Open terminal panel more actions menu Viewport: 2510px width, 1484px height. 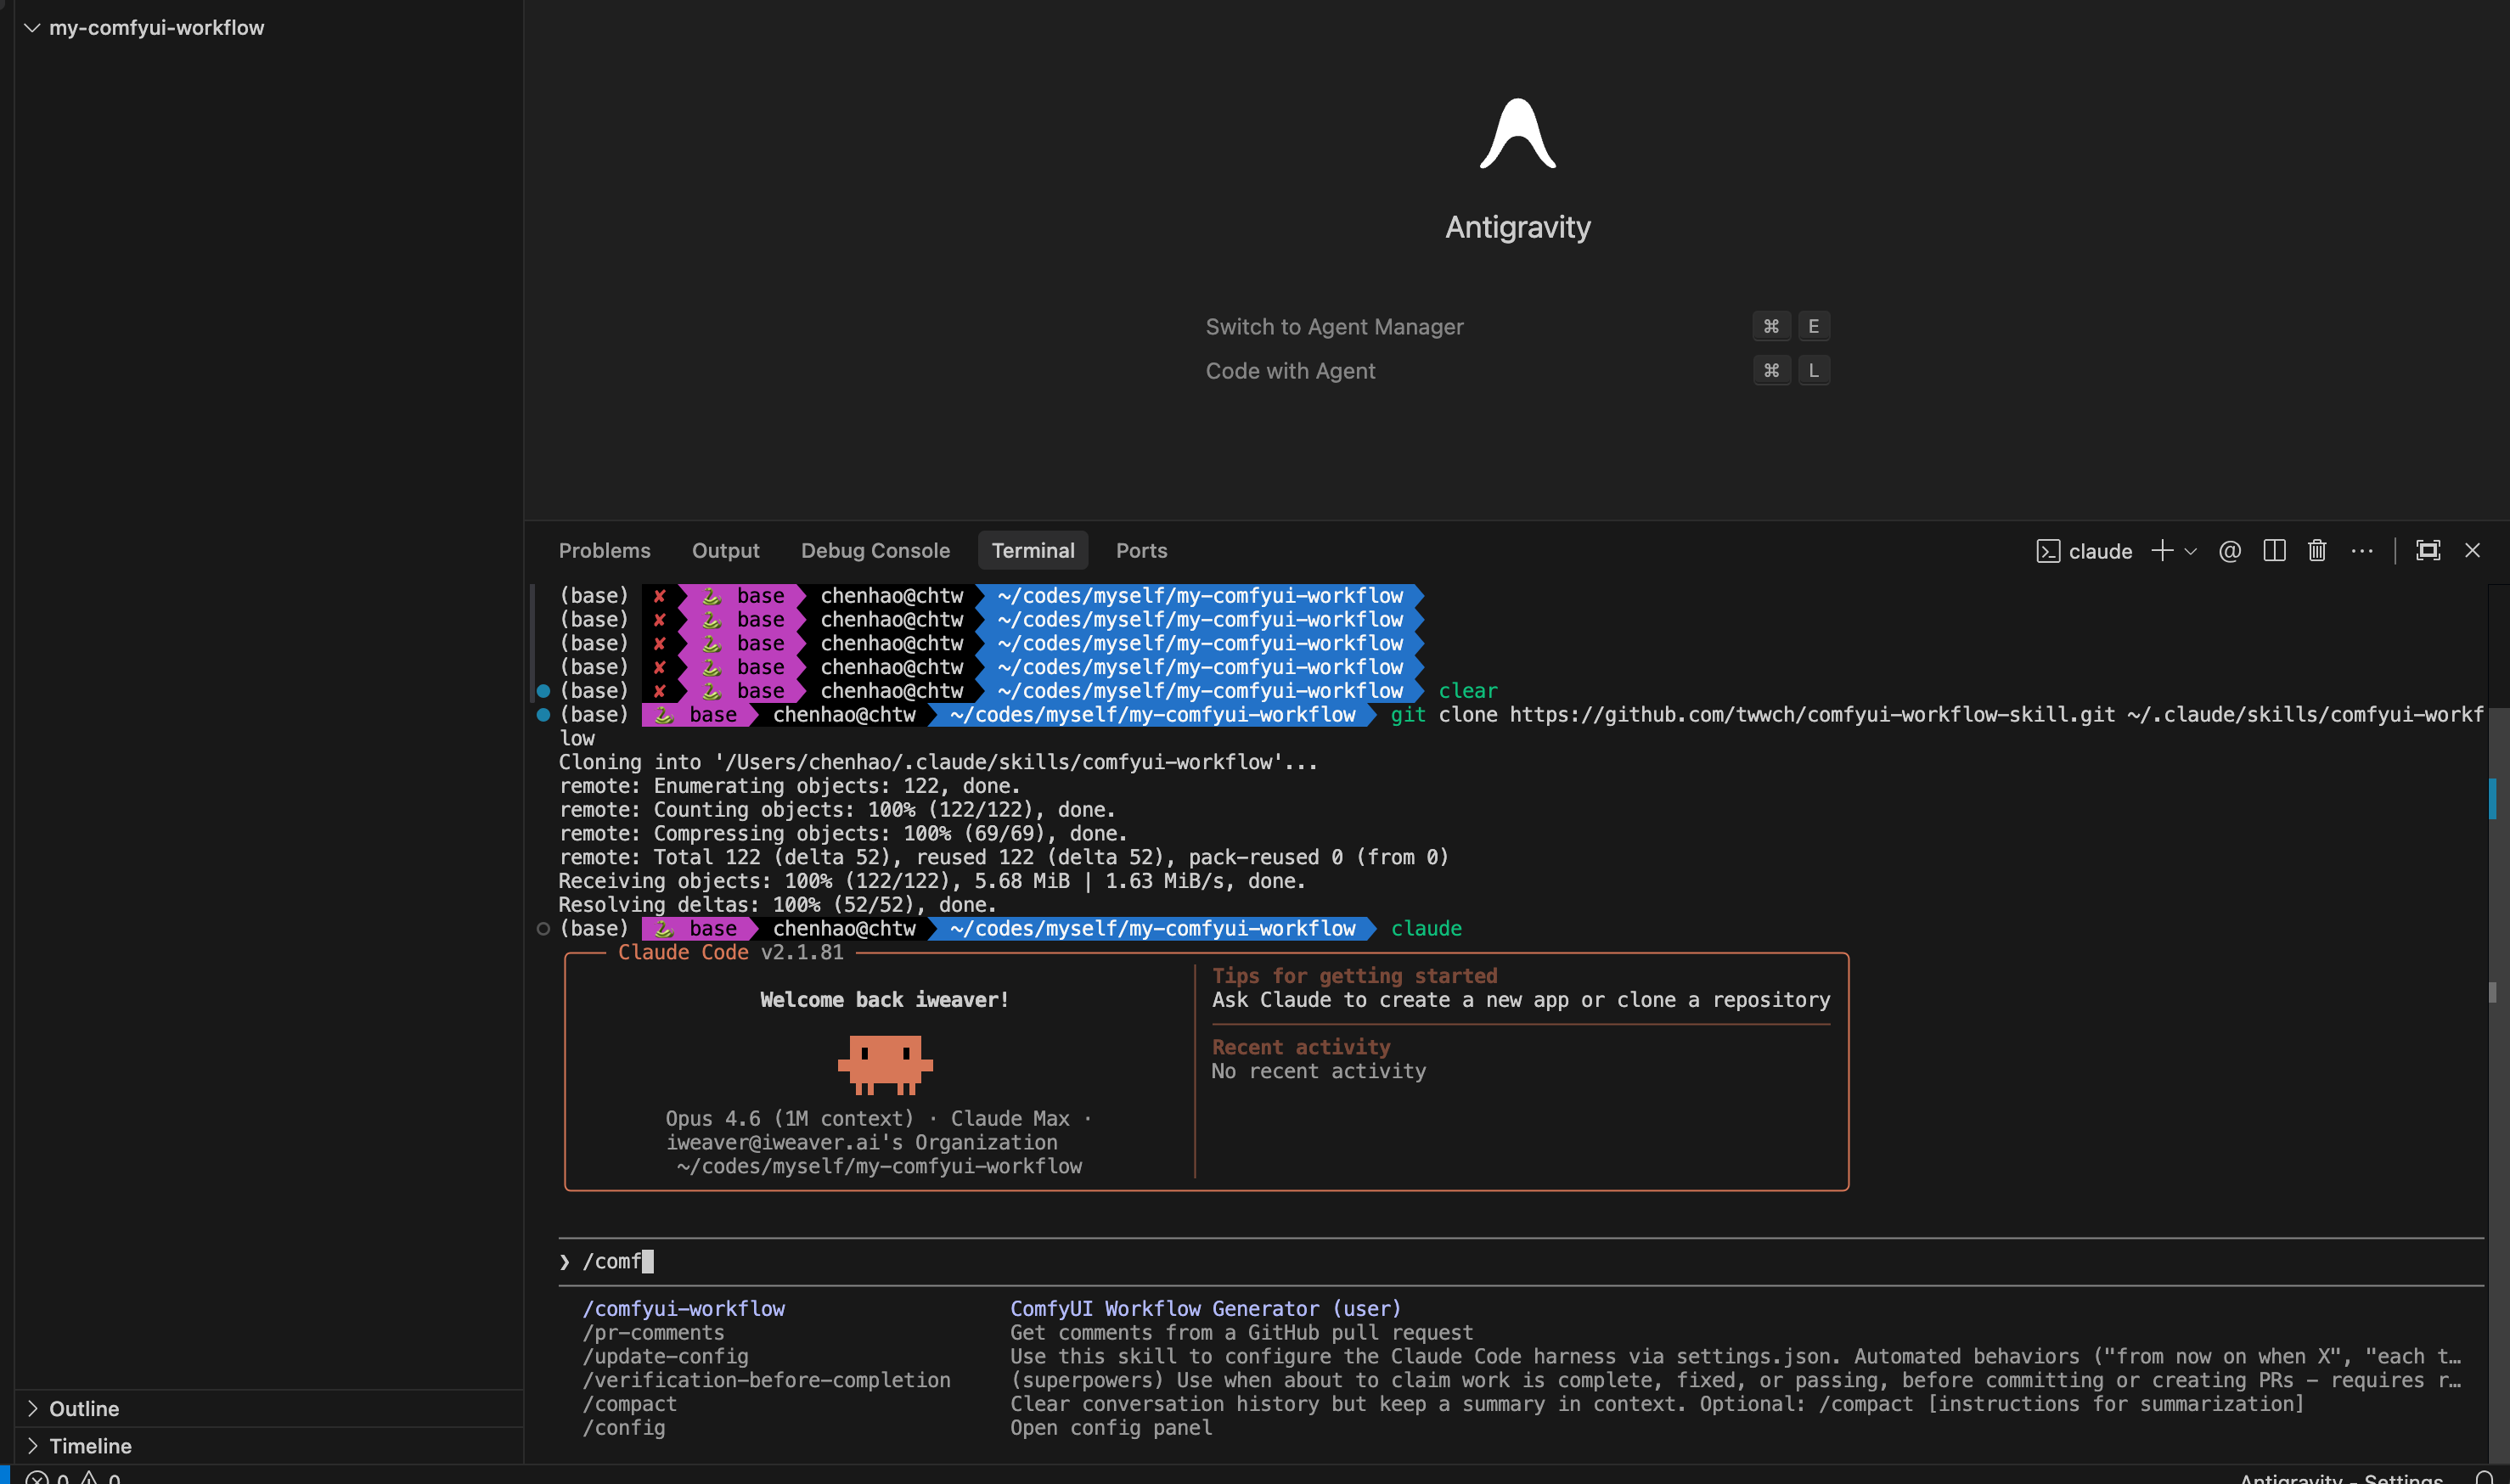[x=2362, y=551]
